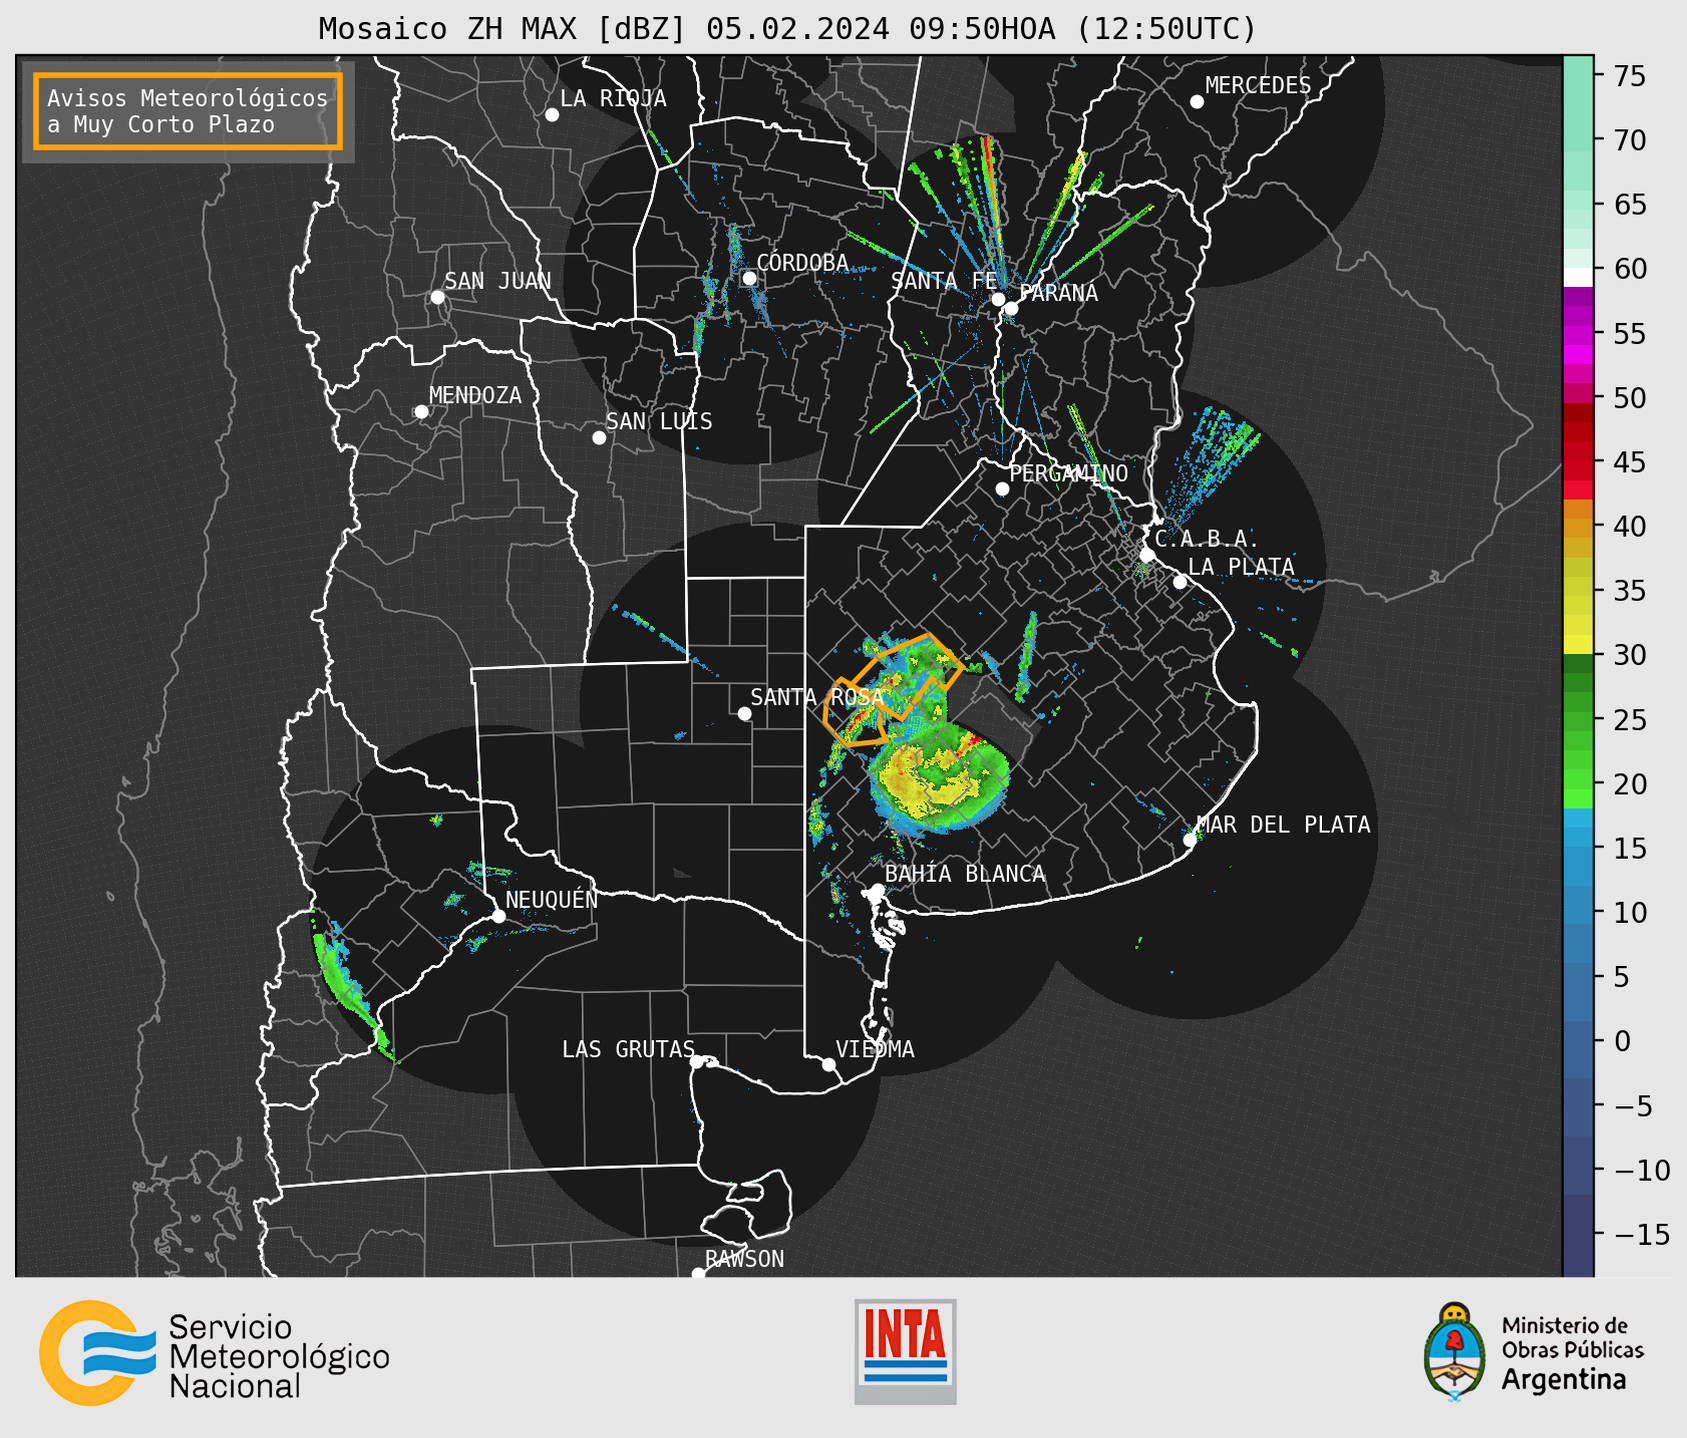This screenshot has height=1438, width=1687.
Task: Click the INTA logo
Action: coord(905,1351)
